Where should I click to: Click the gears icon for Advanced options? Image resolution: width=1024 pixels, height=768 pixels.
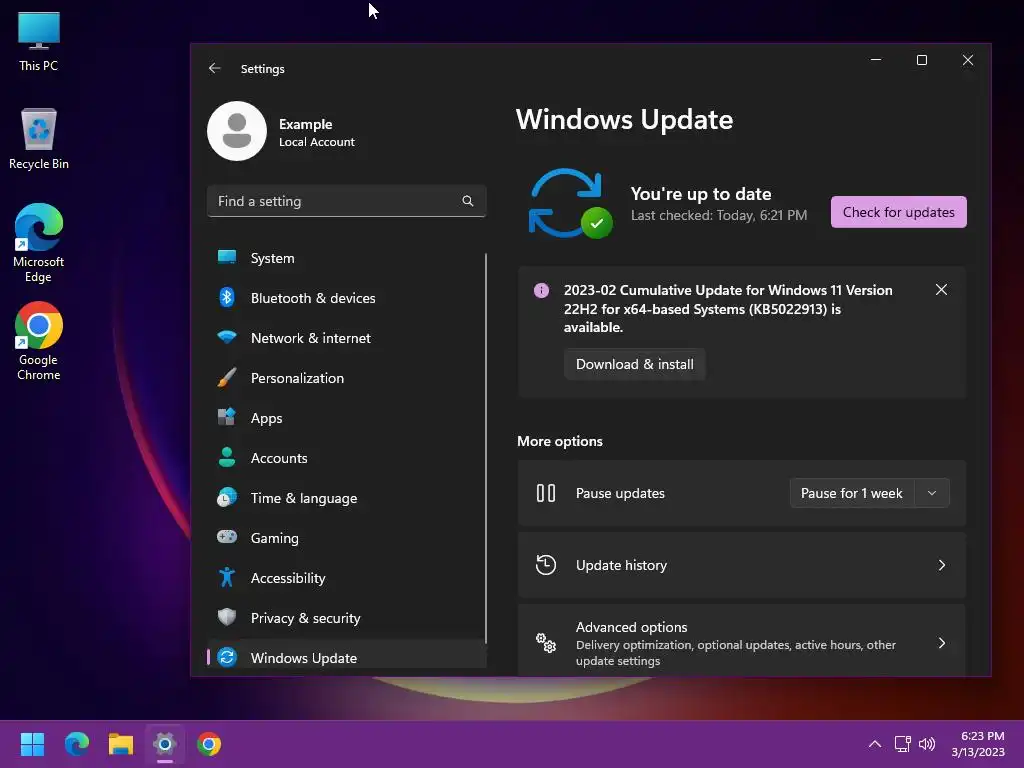546,643
